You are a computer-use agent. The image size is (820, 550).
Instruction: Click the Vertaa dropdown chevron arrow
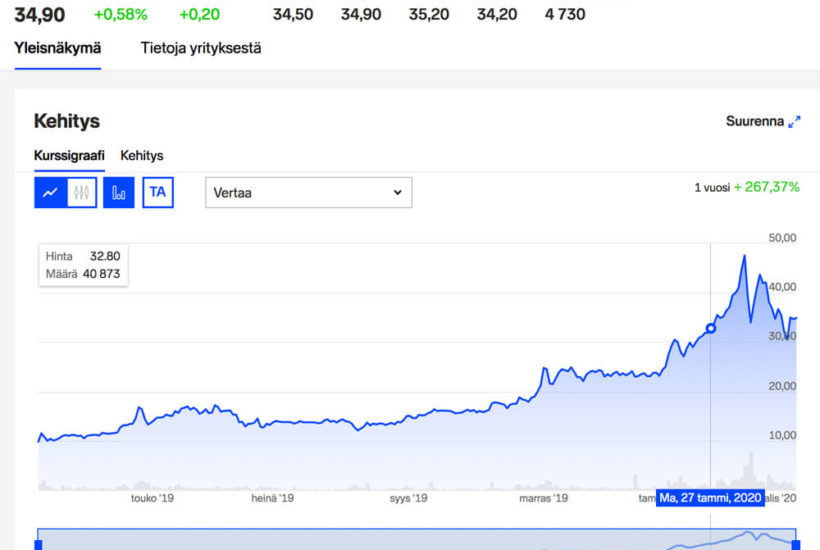click(x=397, y=192)
